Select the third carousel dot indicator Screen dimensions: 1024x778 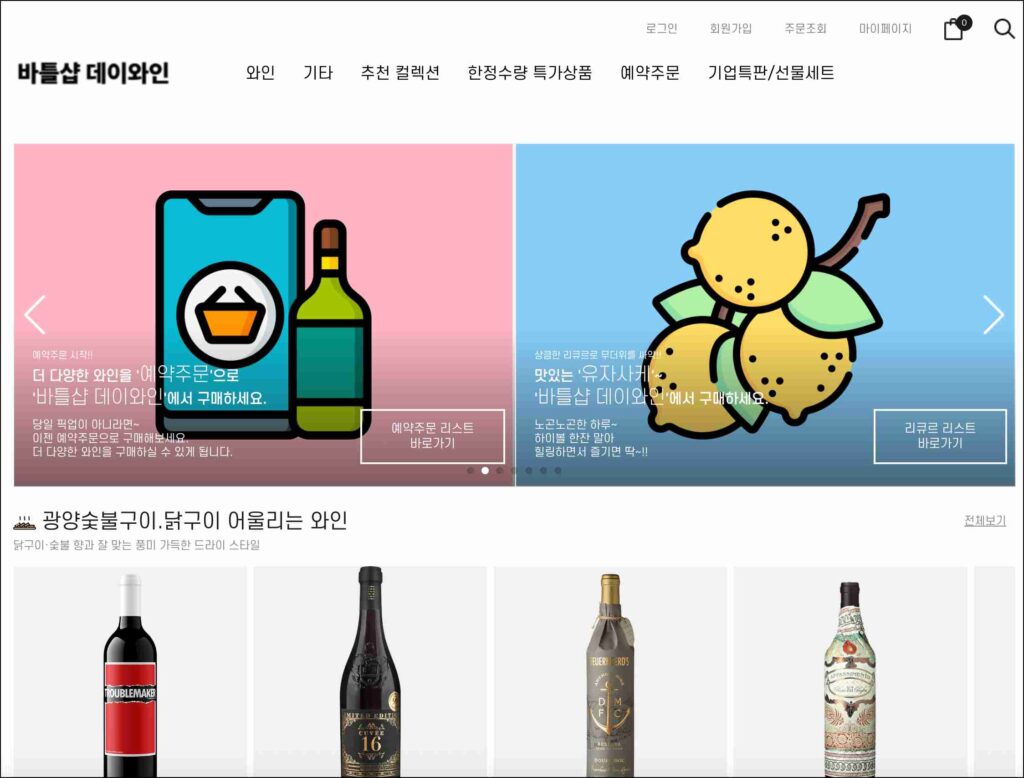point(500,470)
